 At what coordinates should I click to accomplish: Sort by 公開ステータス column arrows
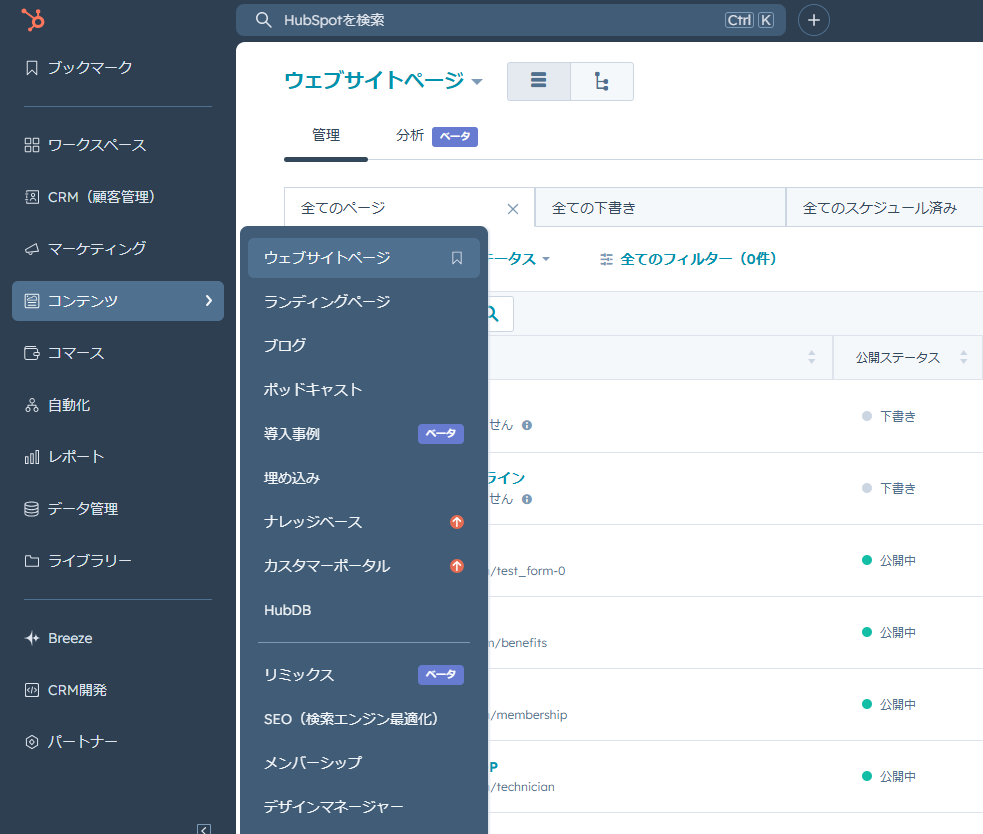pyautogui.click(x=964, y=357)
